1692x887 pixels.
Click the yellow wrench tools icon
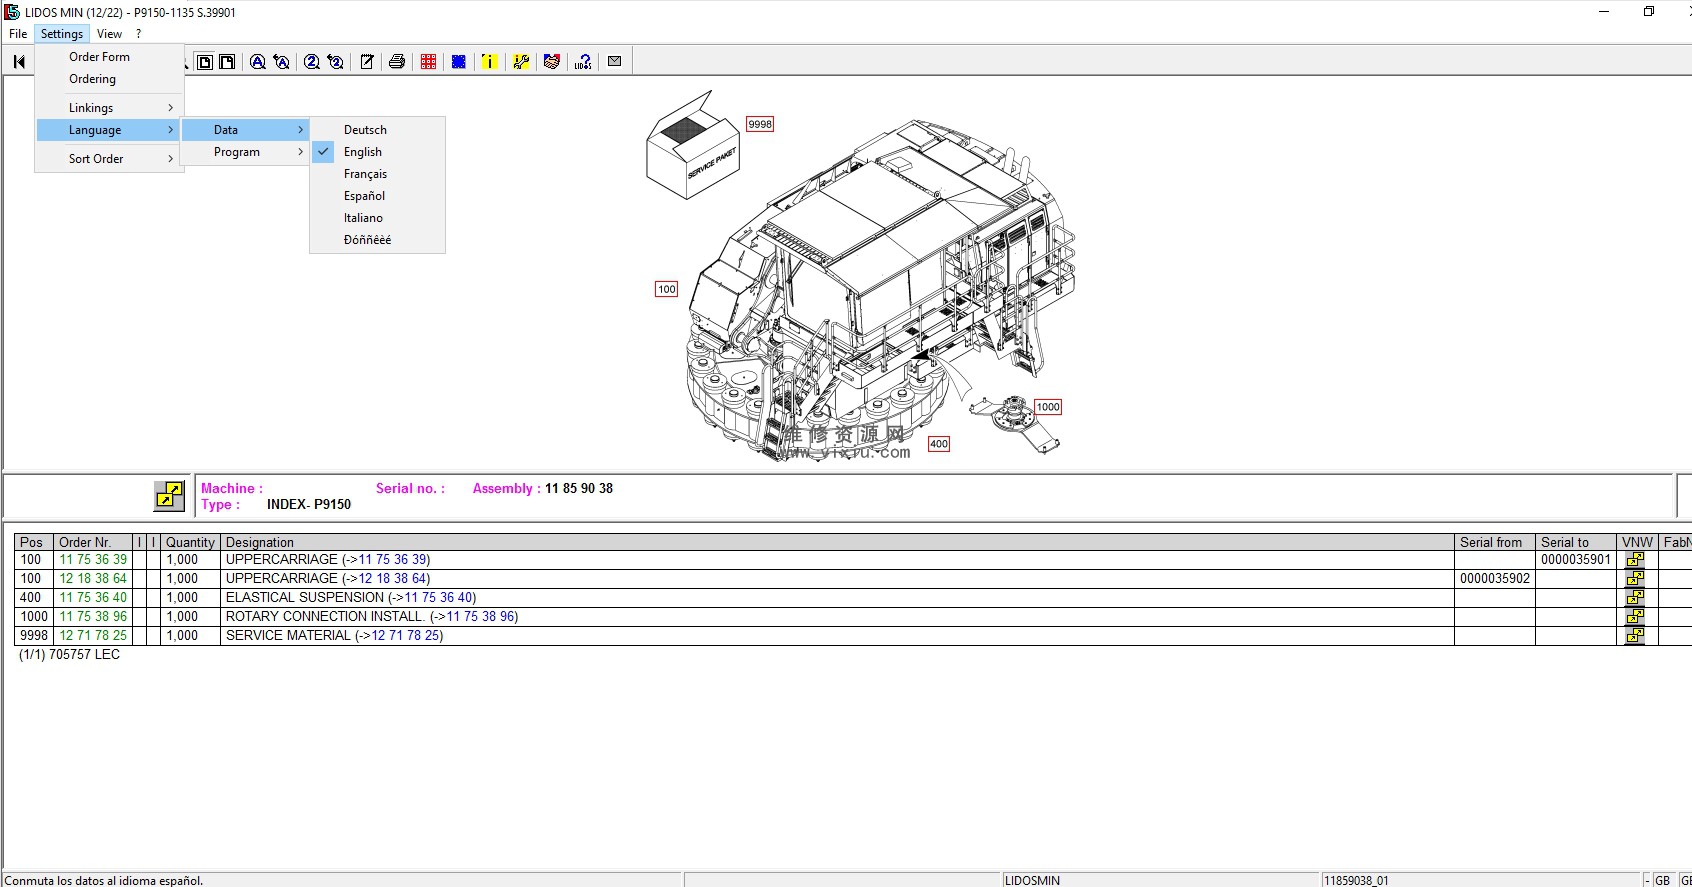[x=521, y=62]
